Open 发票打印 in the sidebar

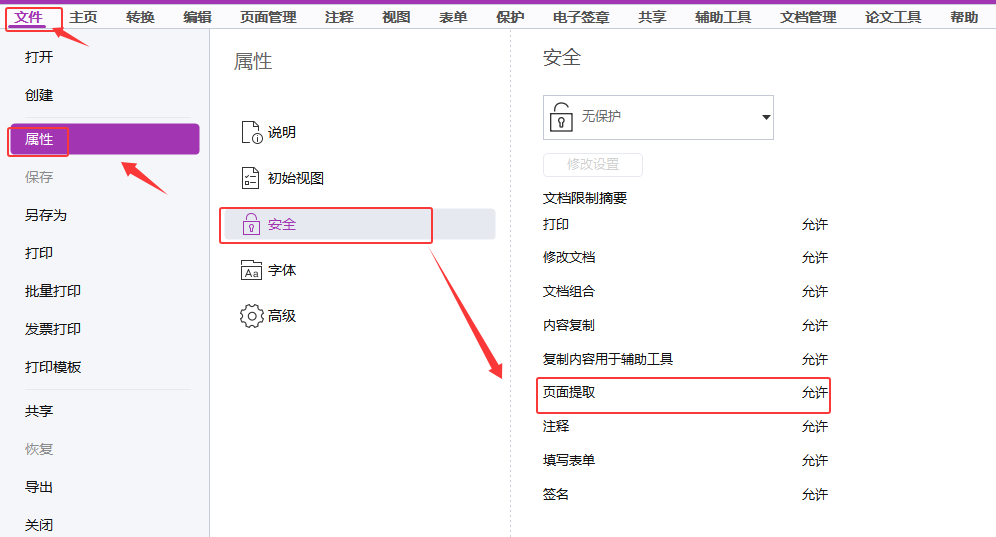[x=53, y=329]
